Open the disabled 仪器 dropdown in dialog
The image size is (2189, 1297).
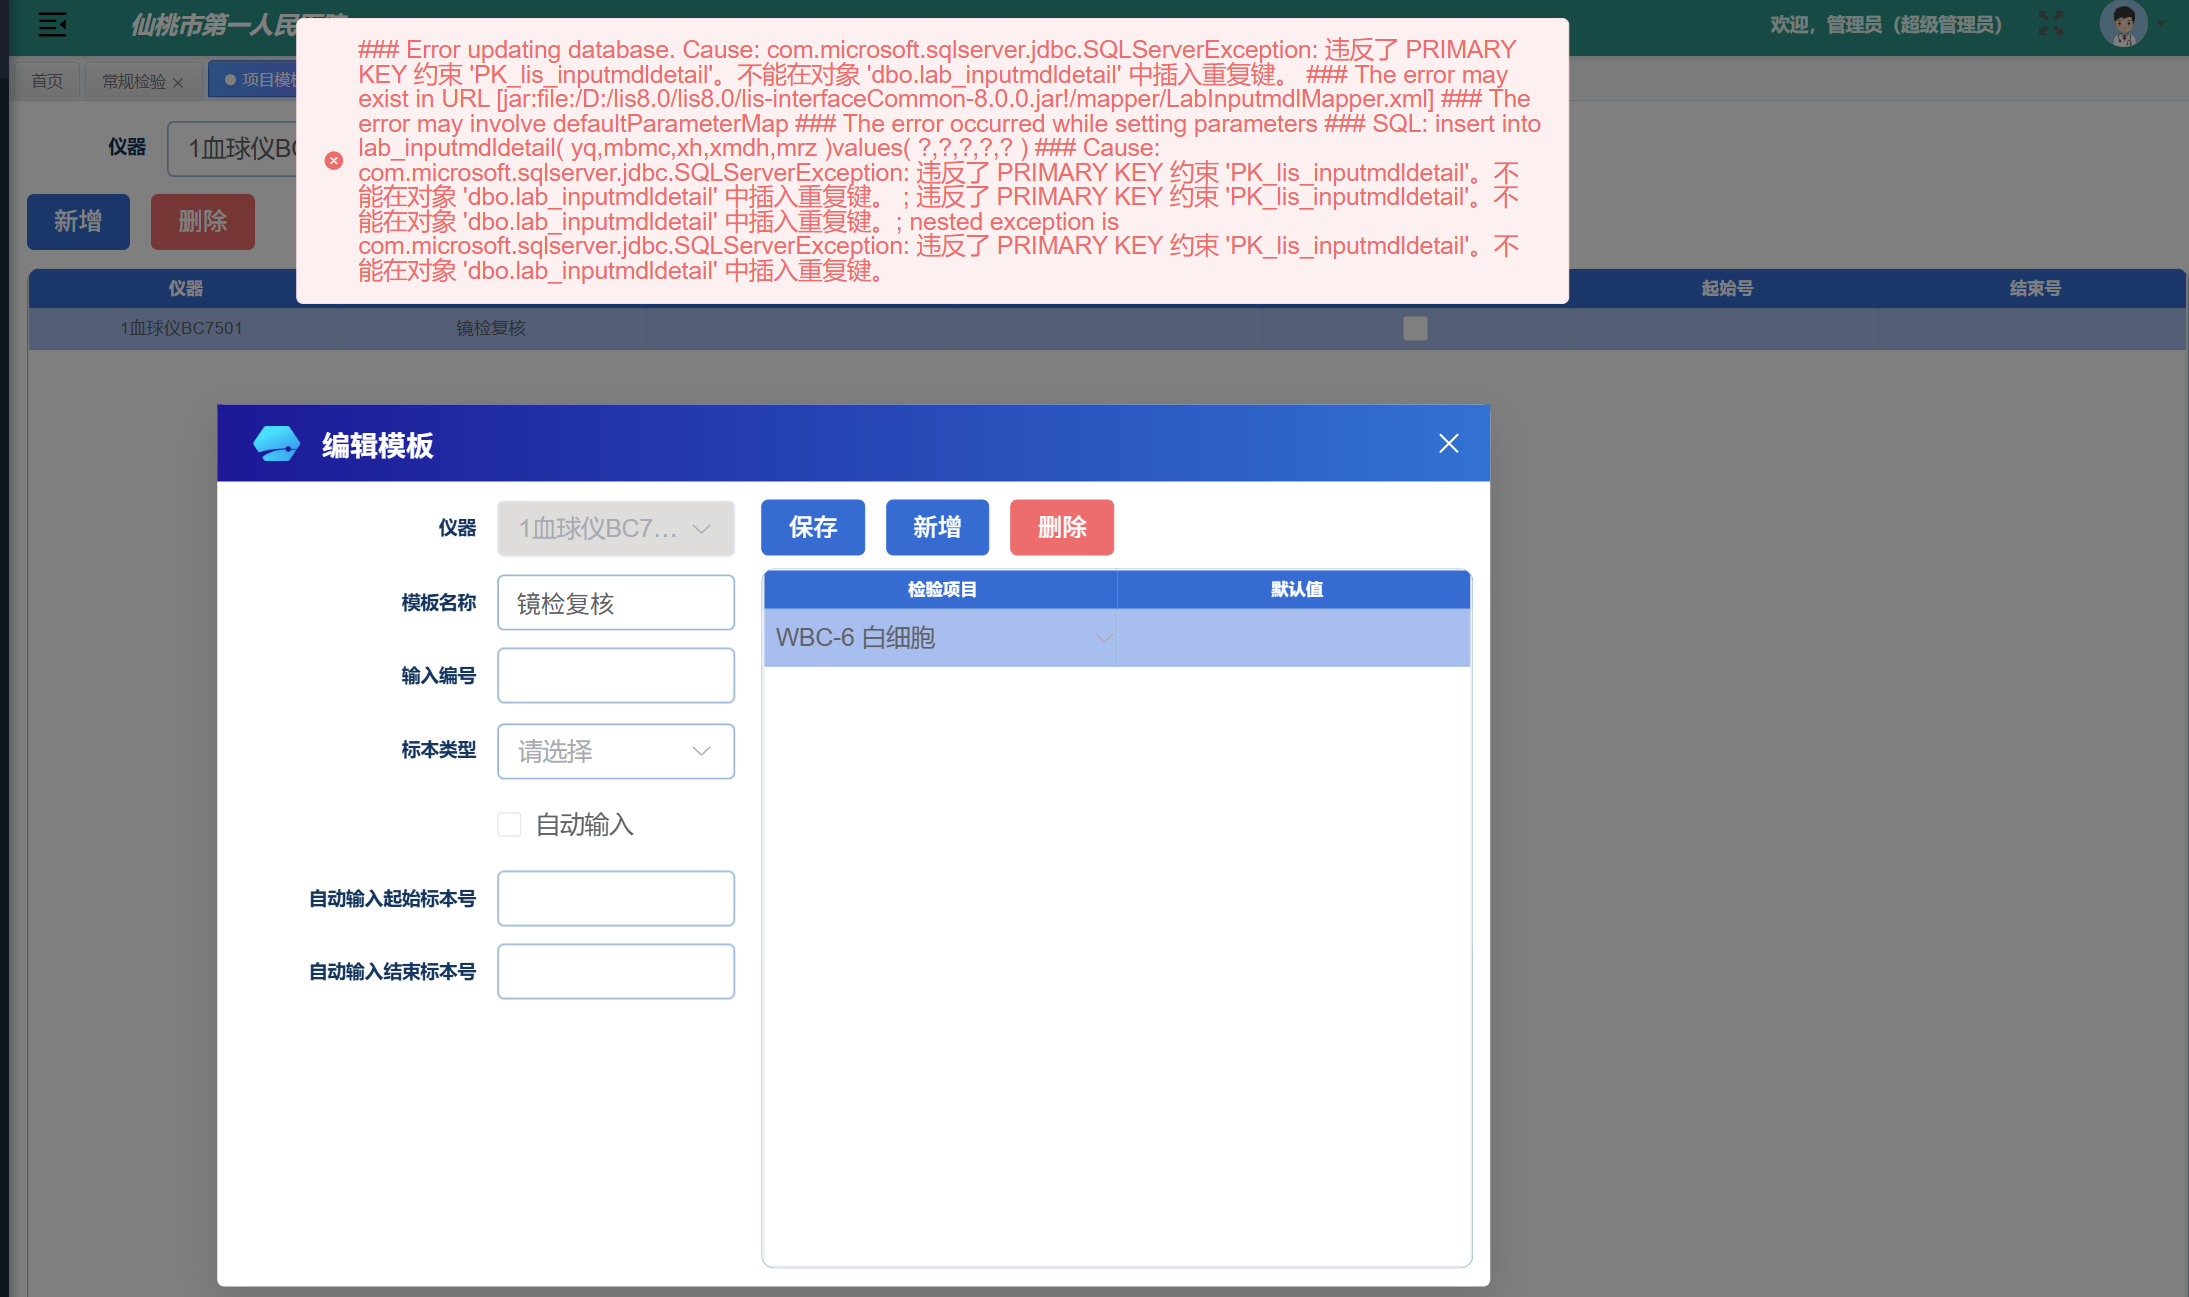pyautogui.click(x=616, y=528)
